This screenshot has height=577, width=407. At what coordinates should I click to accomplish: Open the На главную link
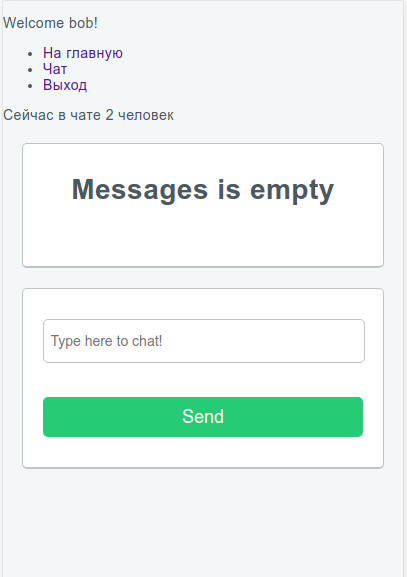click(x=83, y=53)
